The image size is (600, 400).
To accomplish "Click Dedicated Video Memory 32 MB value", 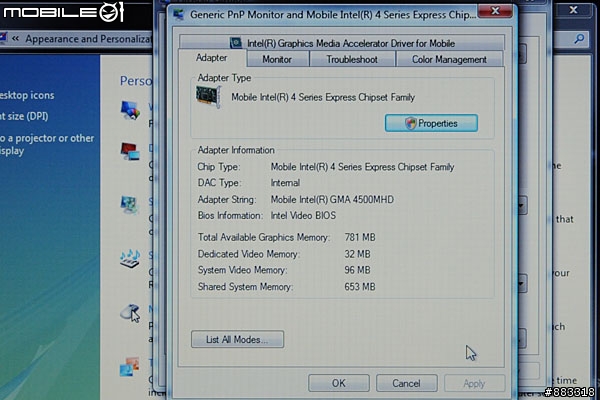I will point(357,254).
